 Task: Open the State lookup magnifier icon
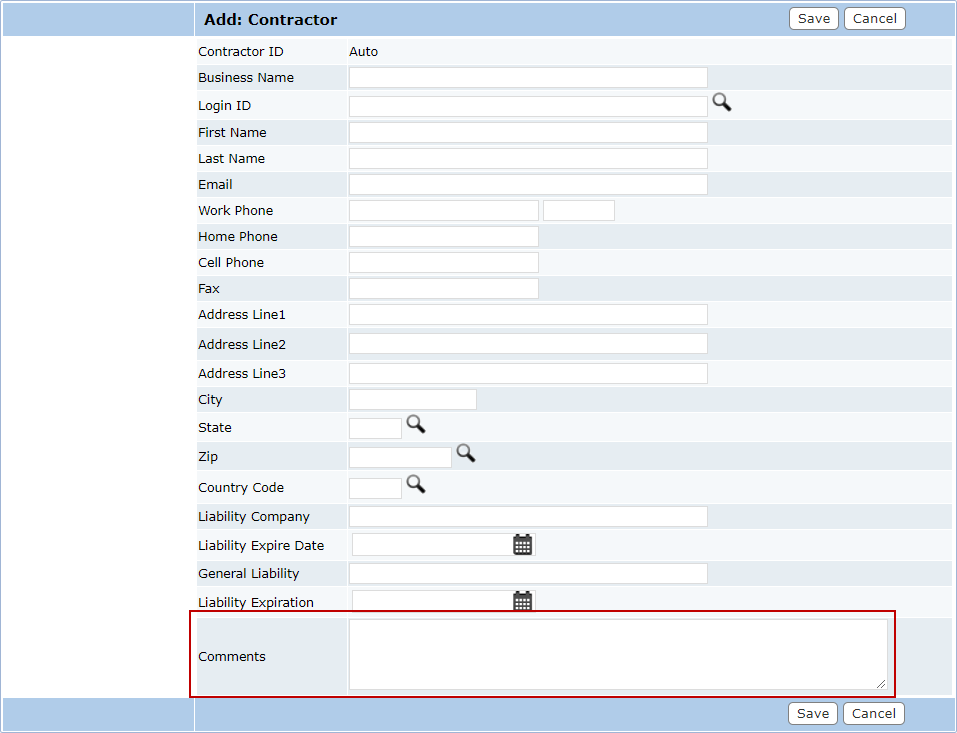coord(415,425)
